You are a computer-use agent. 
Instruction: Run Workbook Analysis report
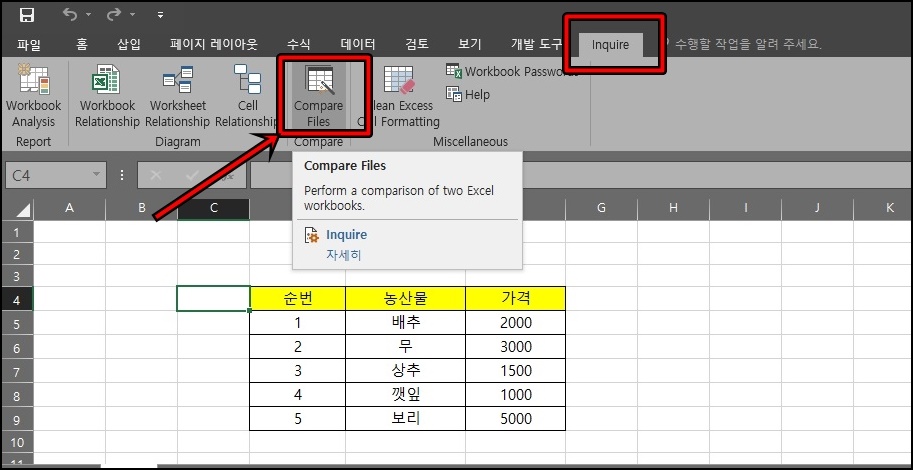(x=33, y=96)
